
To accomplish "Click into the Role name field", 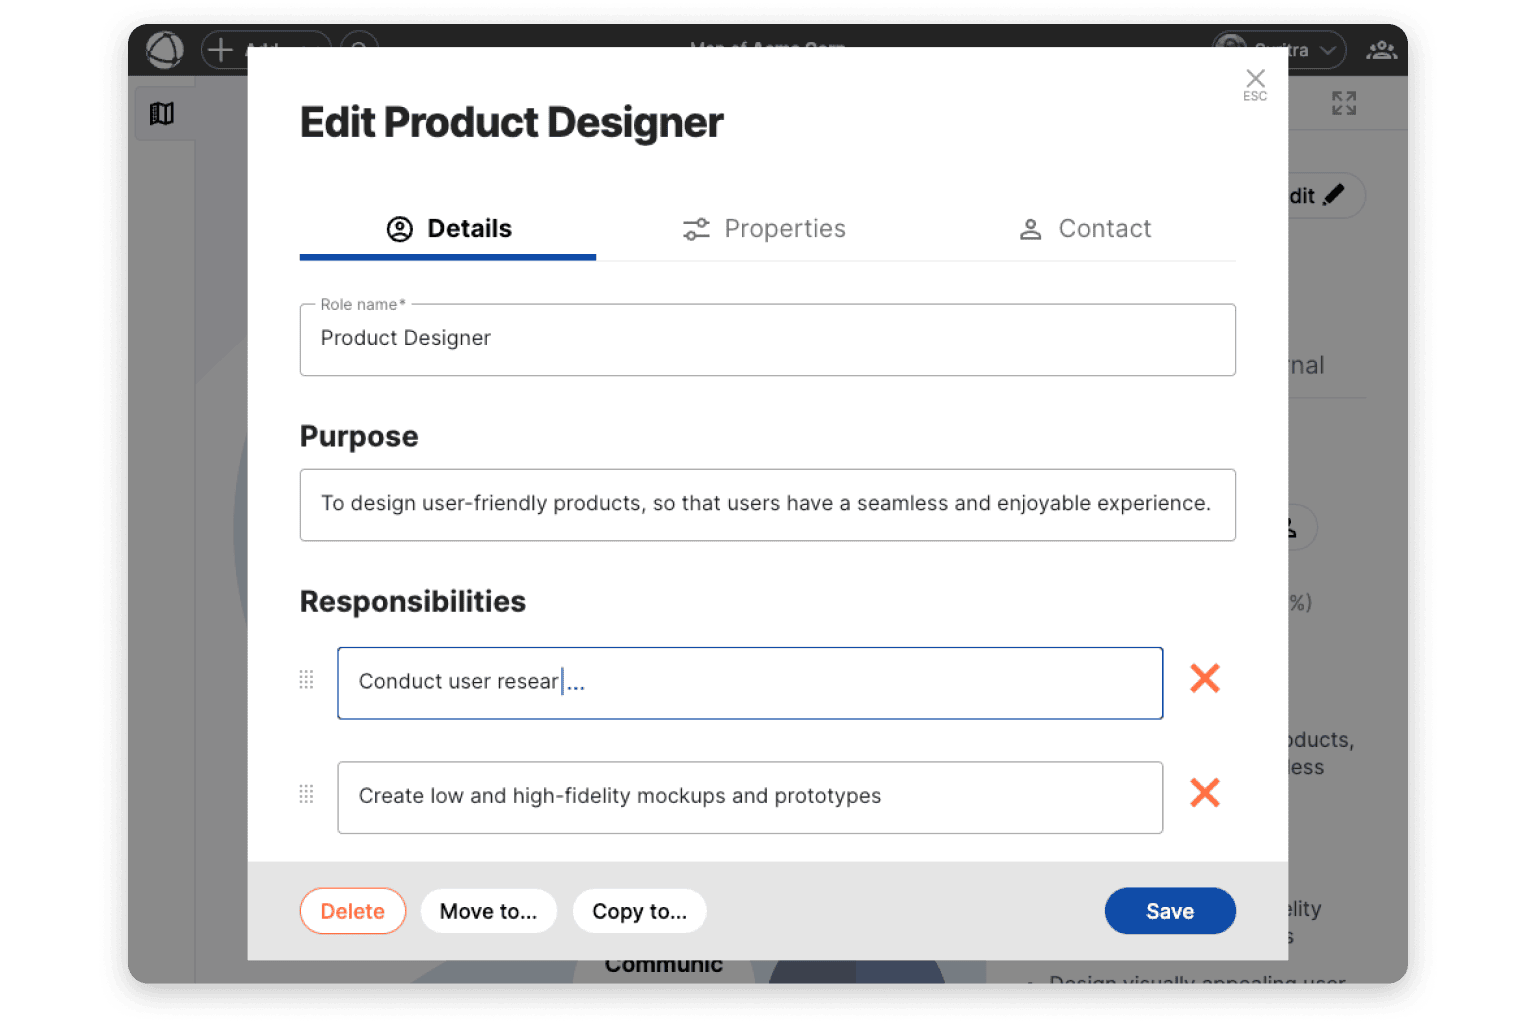I will 767,339.
